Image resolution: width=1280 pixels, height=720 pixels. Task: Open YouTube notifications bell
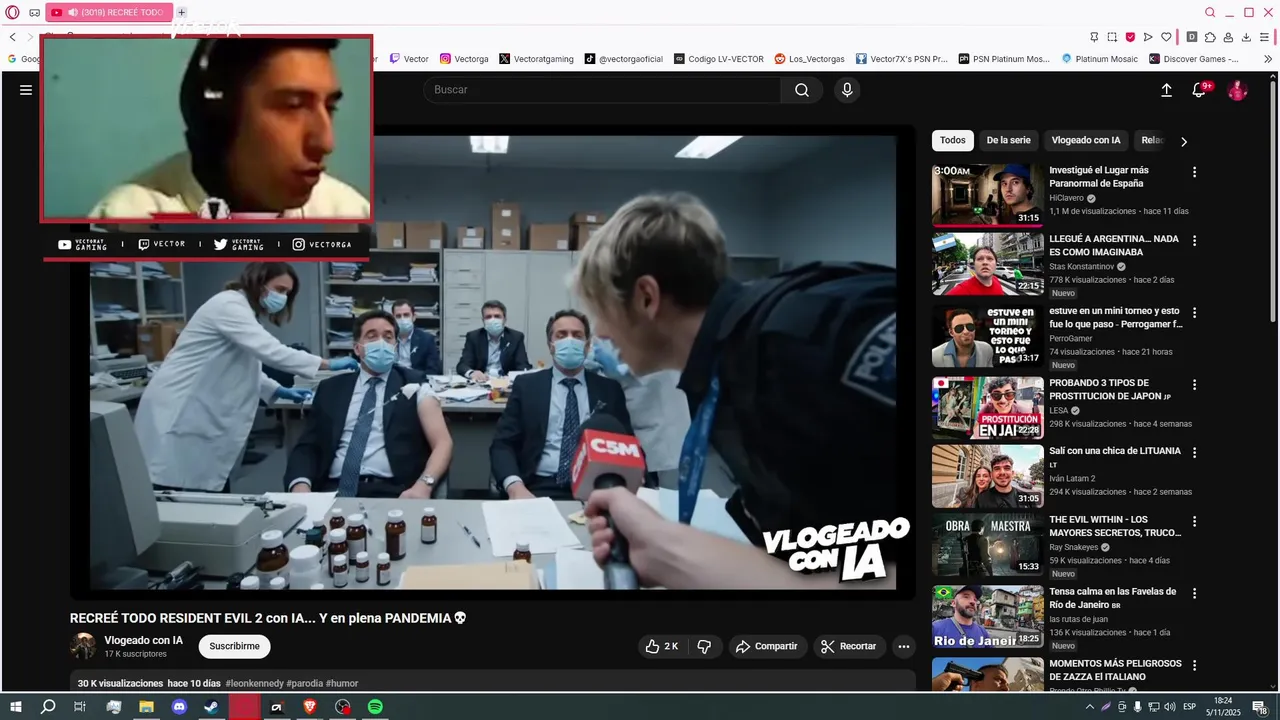(1199, 90)
